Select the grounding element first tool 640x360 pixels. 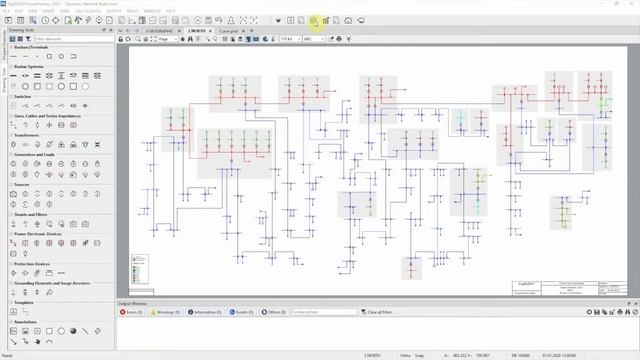tap(13, 292)
